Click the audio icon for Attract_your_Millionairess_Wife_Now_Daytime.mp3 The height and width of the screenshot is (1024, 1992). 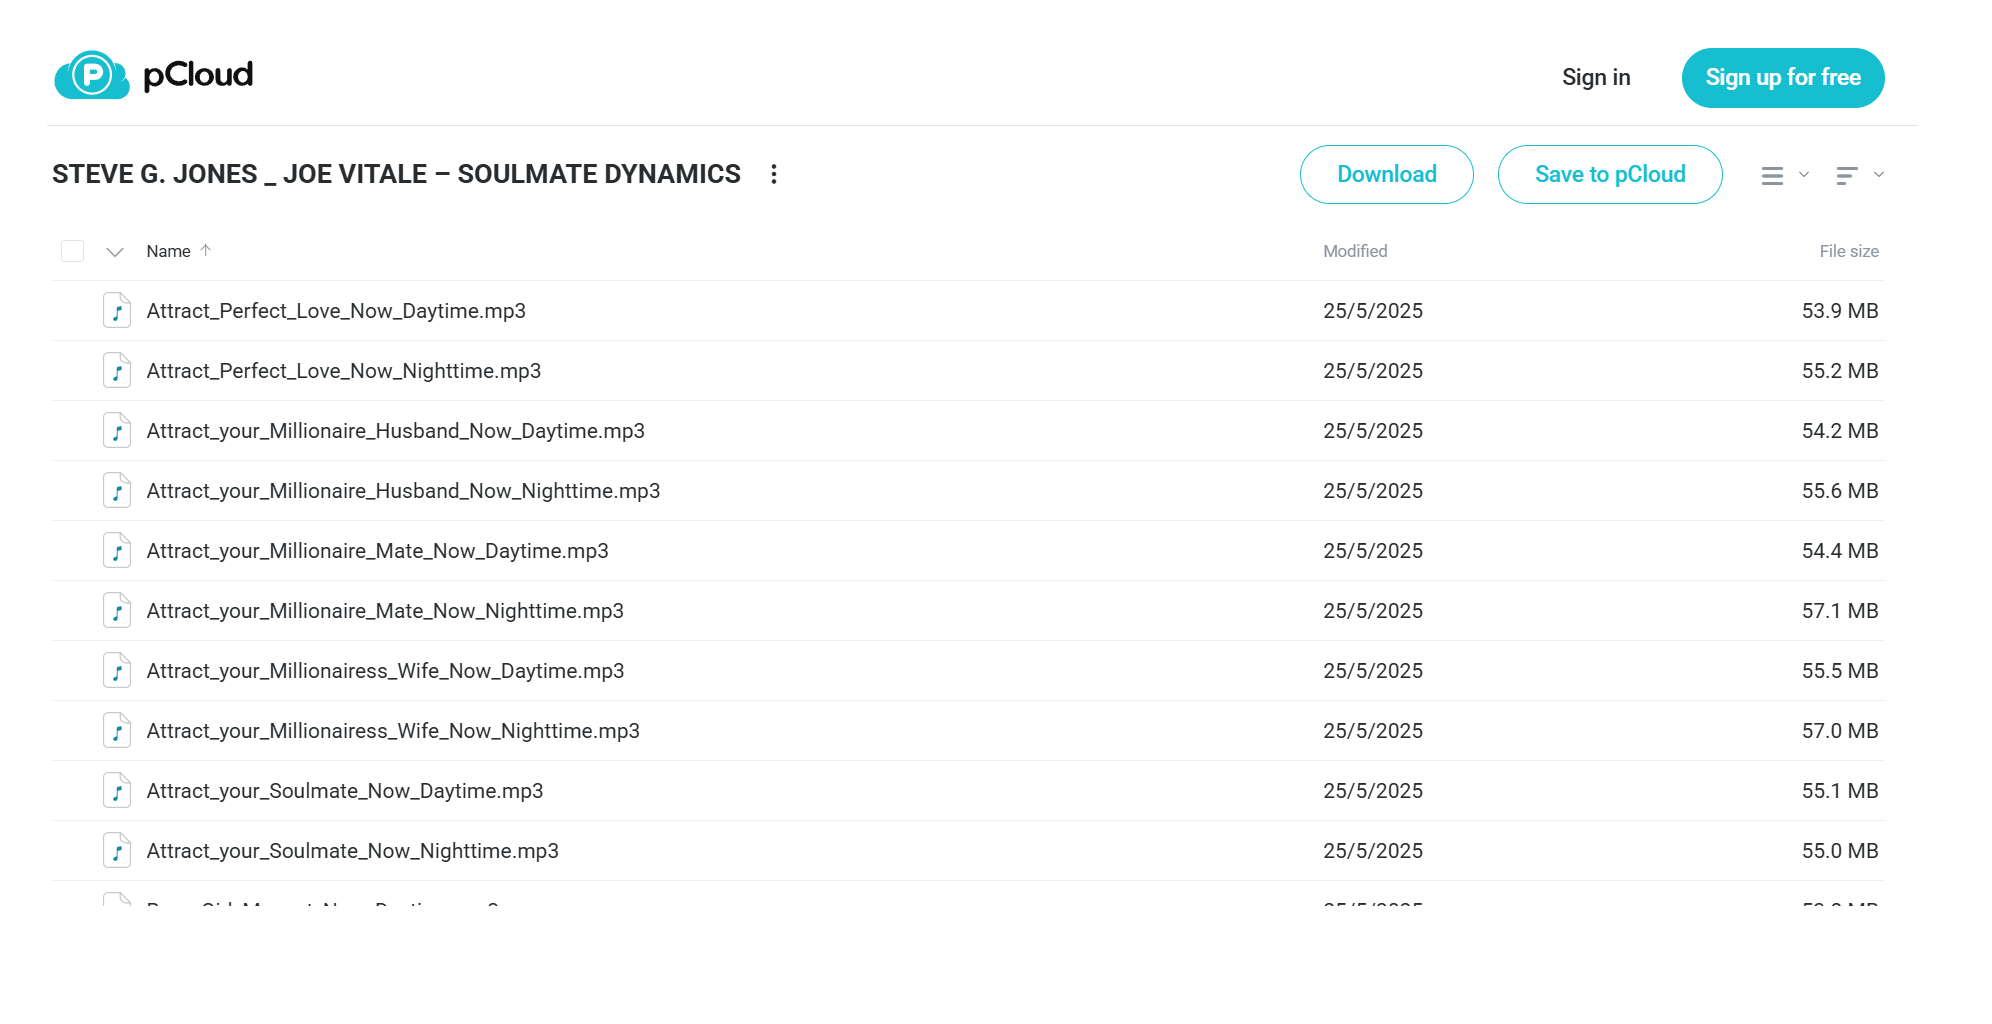pos(117,671)
